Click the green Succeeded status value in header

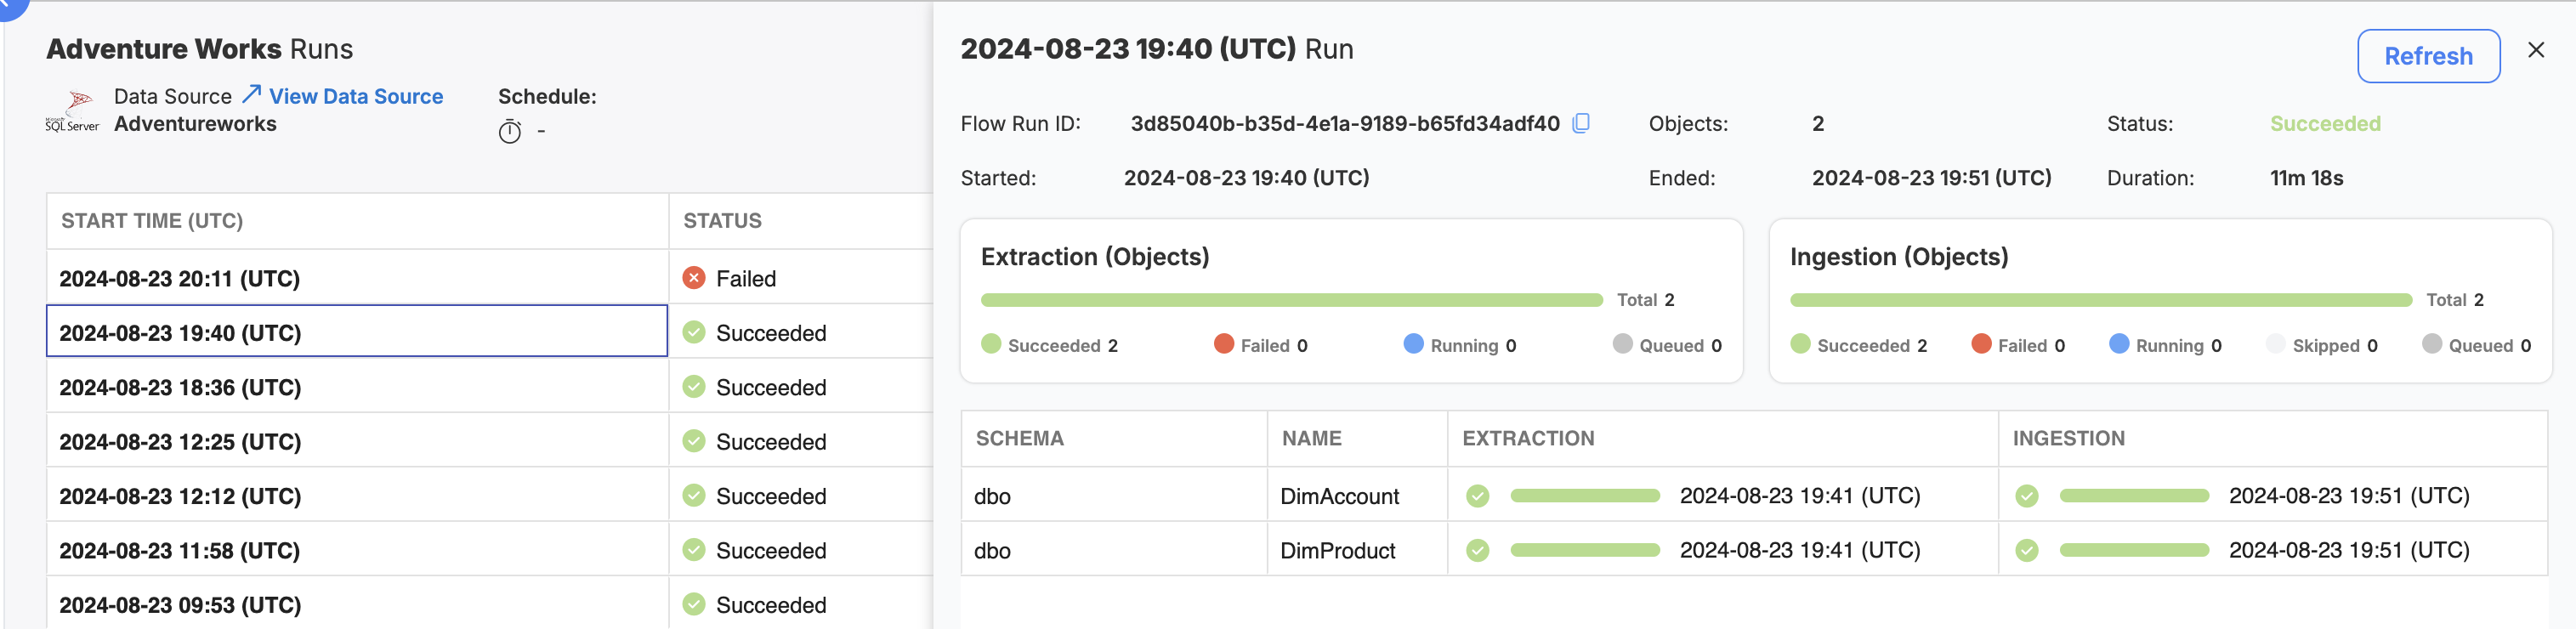[x=2324, y=123]
